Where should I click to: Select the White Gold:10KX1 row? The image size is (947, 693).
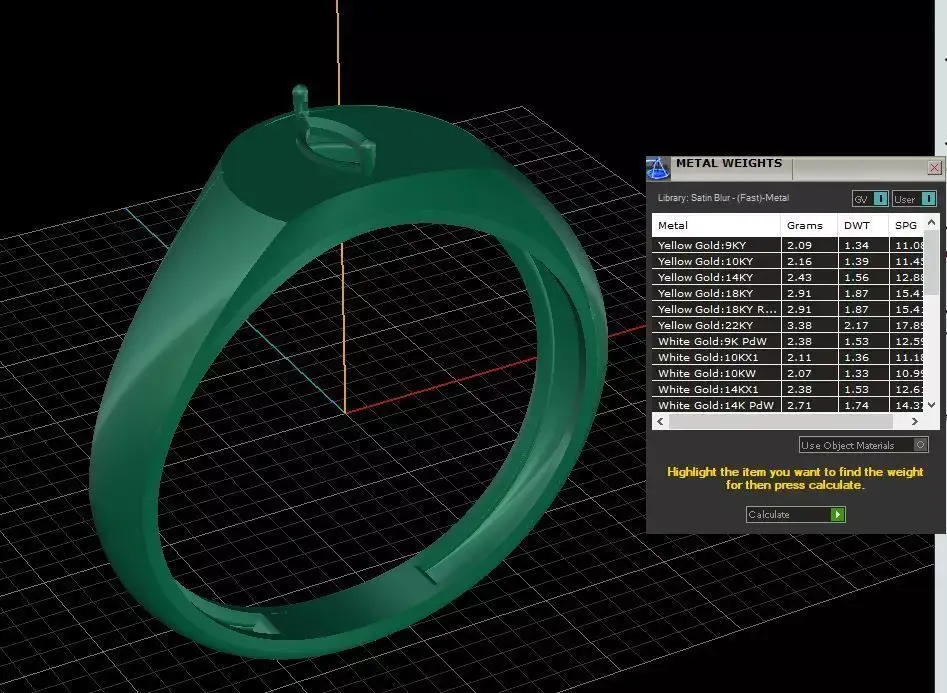[x=788, y=357]
